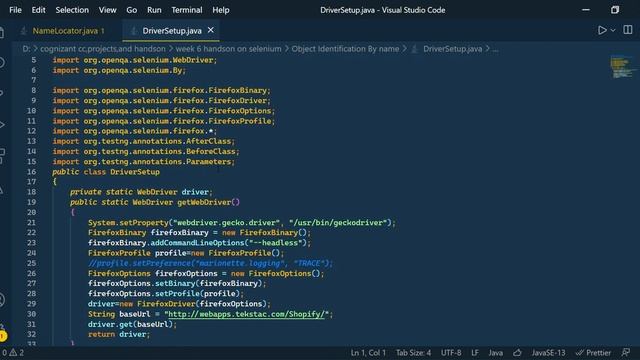The width and height of the screenshot is (640, 360).
Task: Click the 'getWebDriver' method name
Action: click(204, 202)
